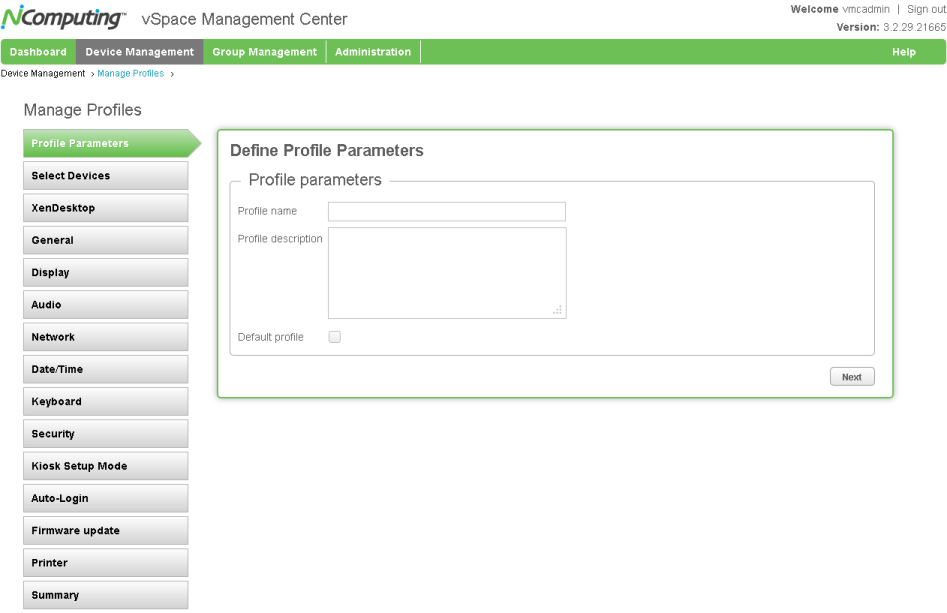Image resolution: width=947 pixels, height=613 pixels.
Task: Select the Security section
Action: 106,434
